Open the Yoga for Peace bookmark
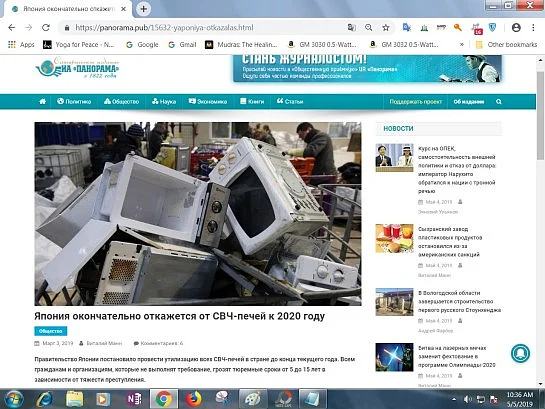Viewport: 545px width, 409px height. pos(78,44)
